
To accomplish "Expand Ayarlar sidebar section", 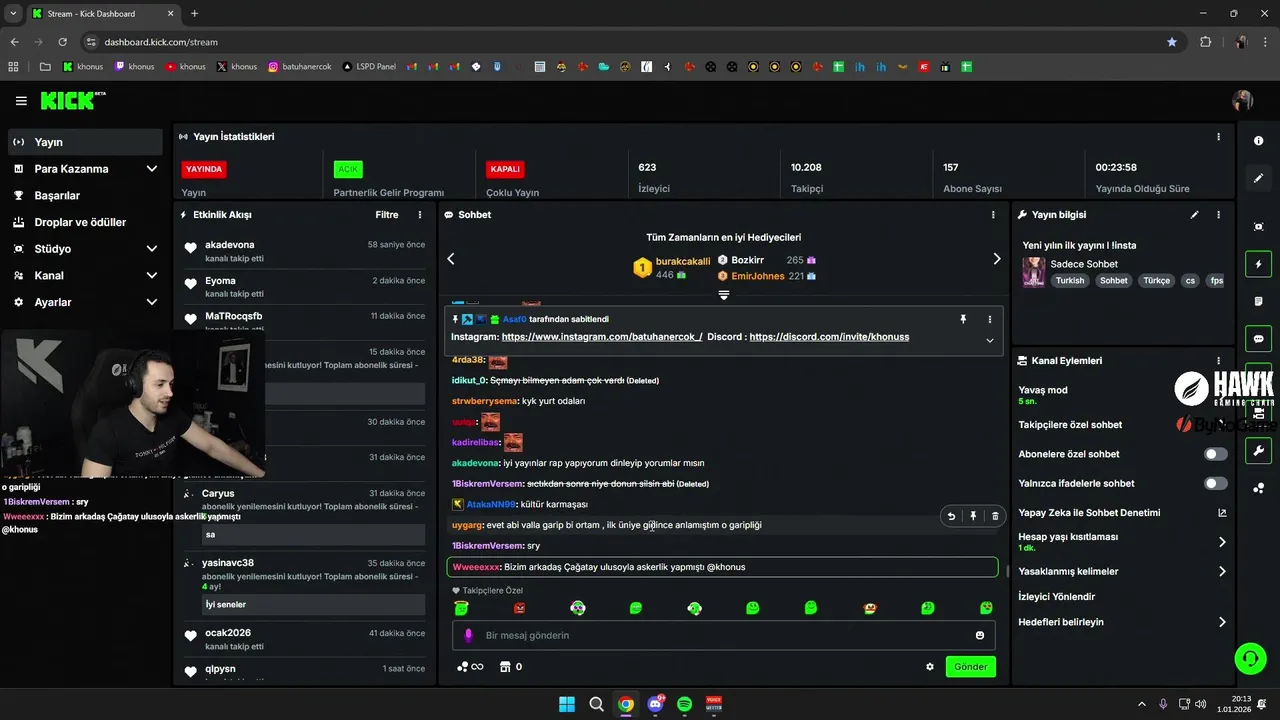I will click(x=152, y=302).
